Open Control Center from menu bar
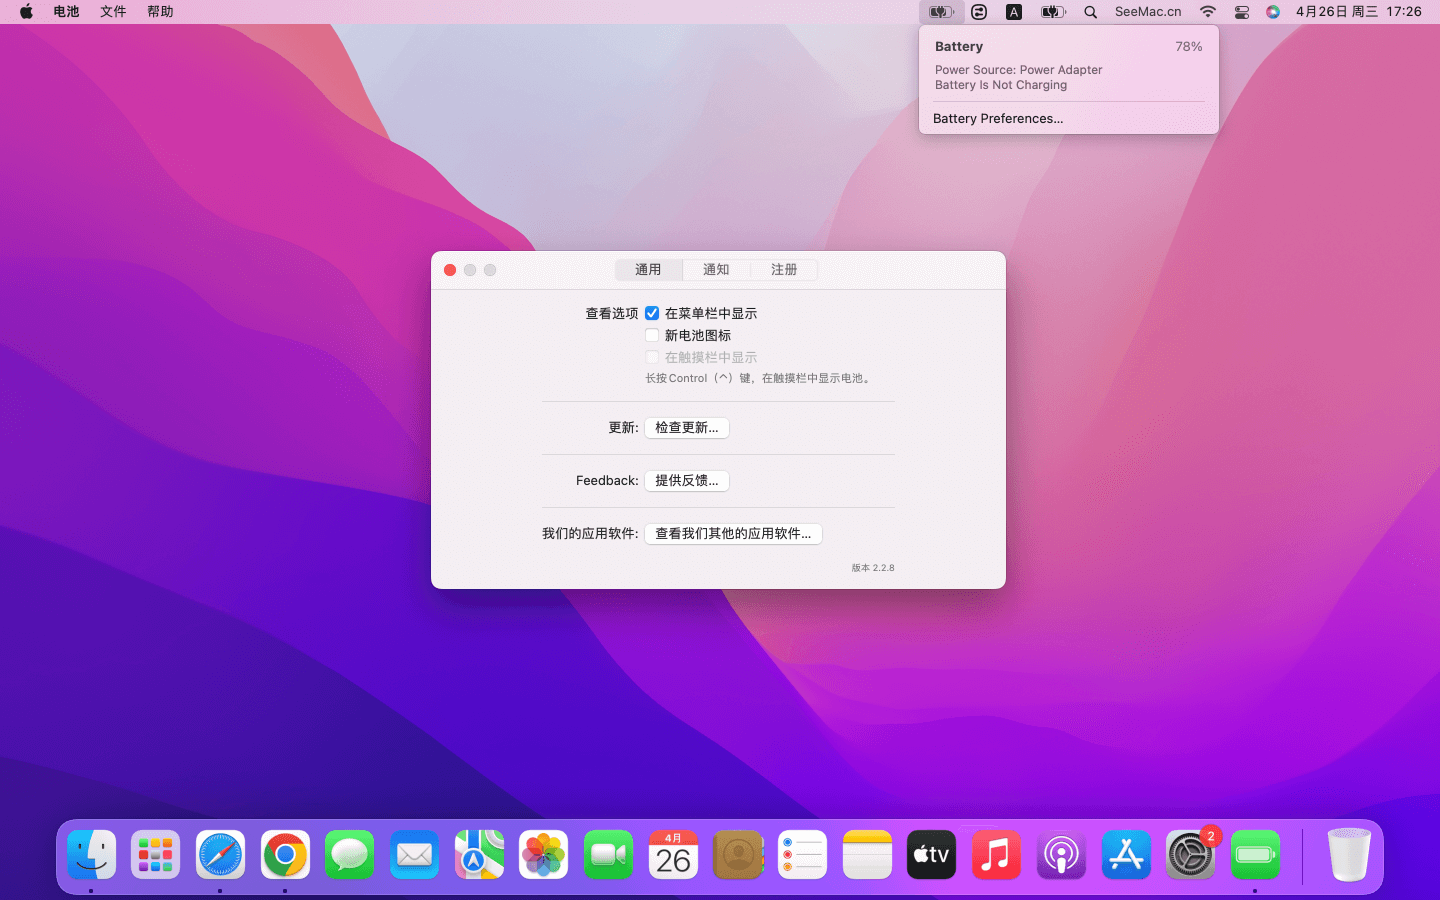The width and height of the screenshot is (1440, 900). (1241, 12)
